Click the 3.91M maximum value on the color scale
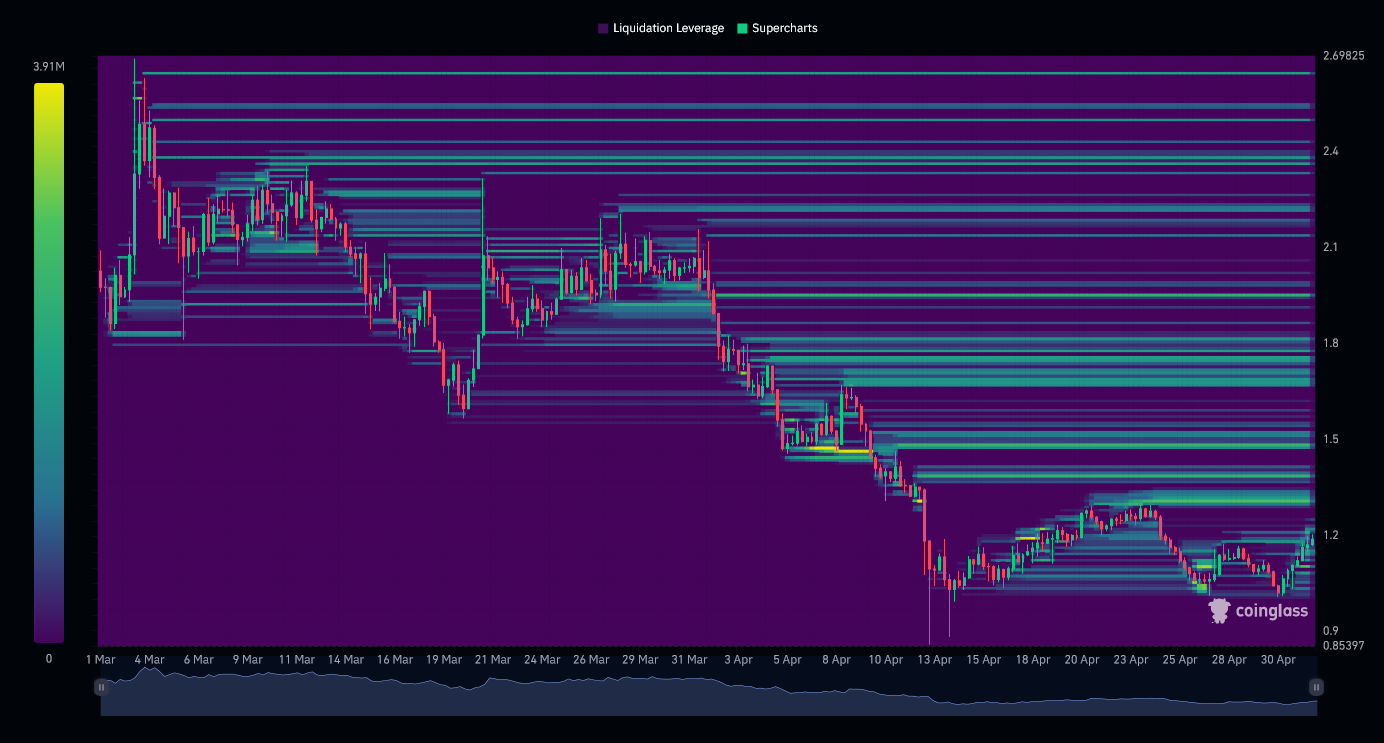The width and height of the screenshot is (1384, 743). click(x=49, y=67)
